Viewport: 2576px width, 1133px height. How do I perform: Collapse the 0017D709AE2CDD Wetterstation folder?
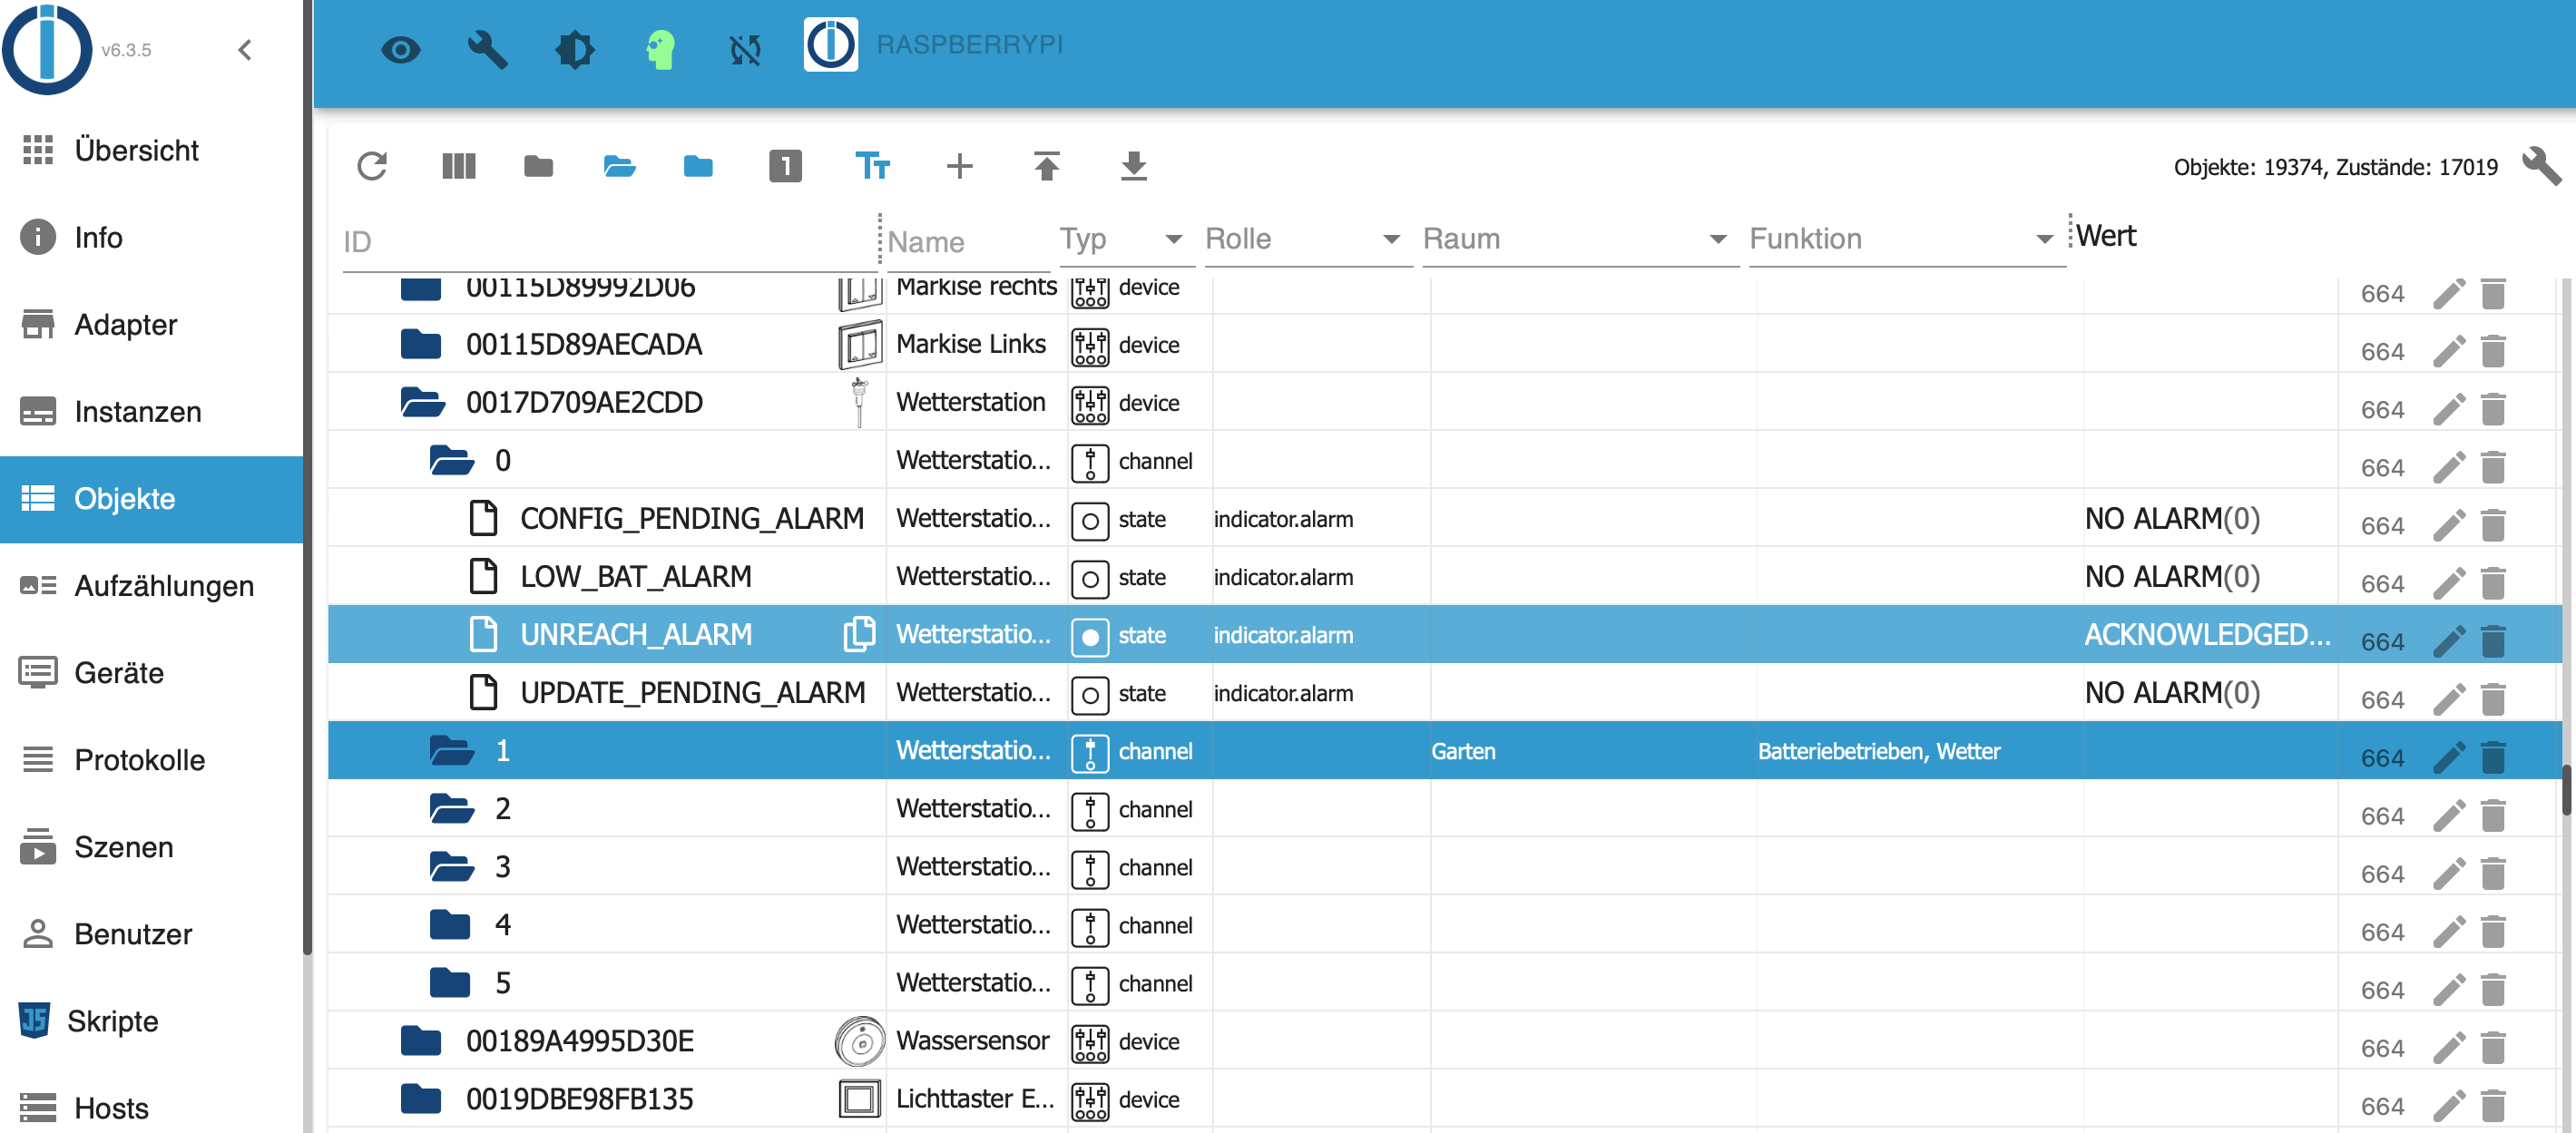coord(422,403)
